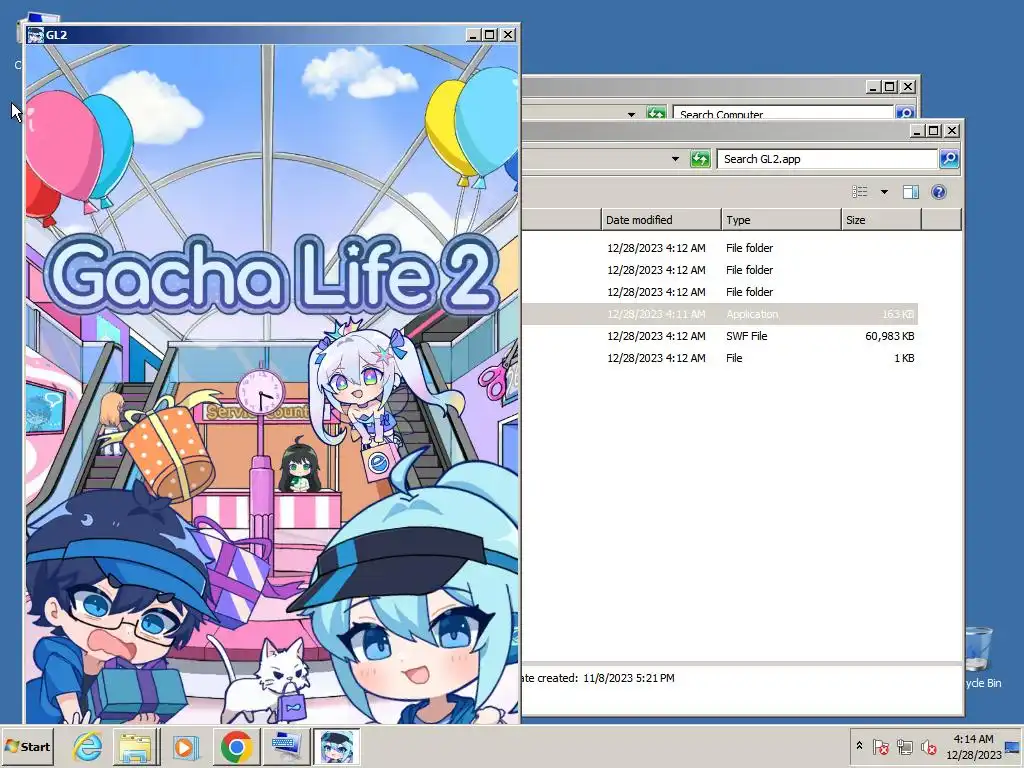1024x768 pixels.
Task: Click the search magnifier in Computer window
Action: [x=904, y=113]
